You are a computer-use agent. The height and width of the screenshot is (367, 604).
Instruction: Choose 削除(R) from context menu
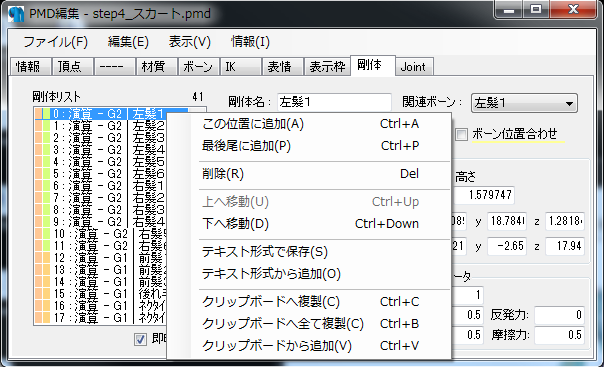tap(309, 174)
